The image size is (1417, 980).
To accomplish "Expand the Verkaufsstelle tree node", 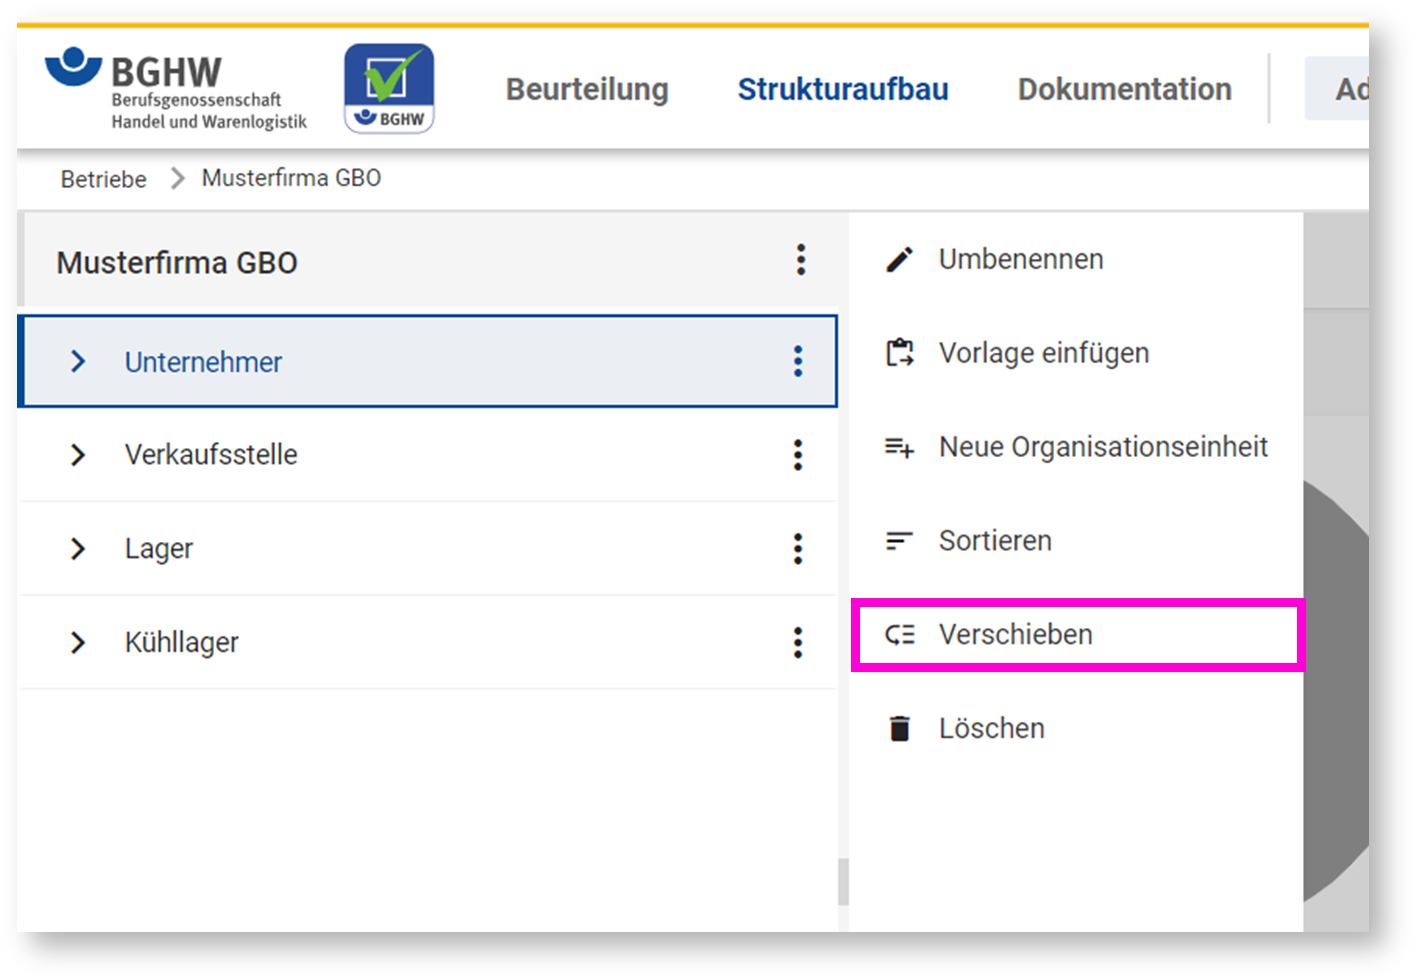I will coord(78,455).
